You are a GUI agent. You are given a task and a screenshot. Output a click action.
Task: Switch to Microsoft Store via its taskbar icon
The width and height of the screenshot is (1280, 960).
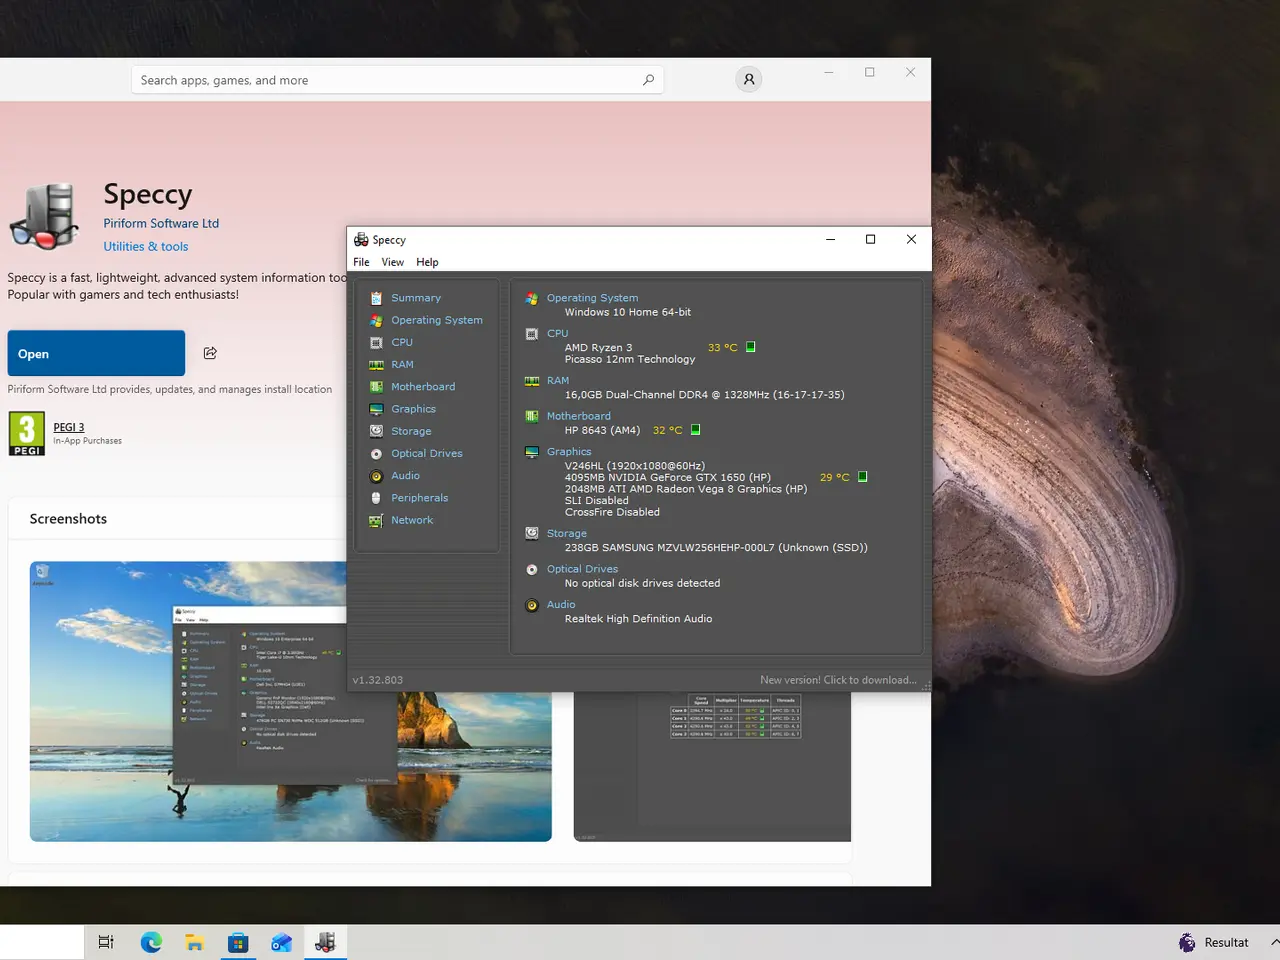pyautogui.click(x=238, y=942)
